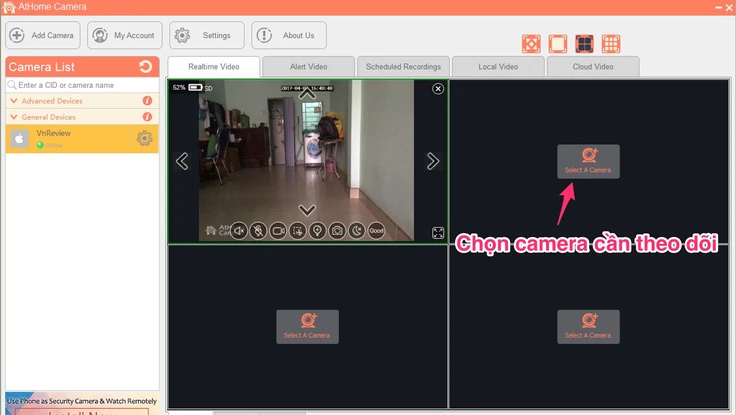Toggle night vision mode

pos(357,231)
